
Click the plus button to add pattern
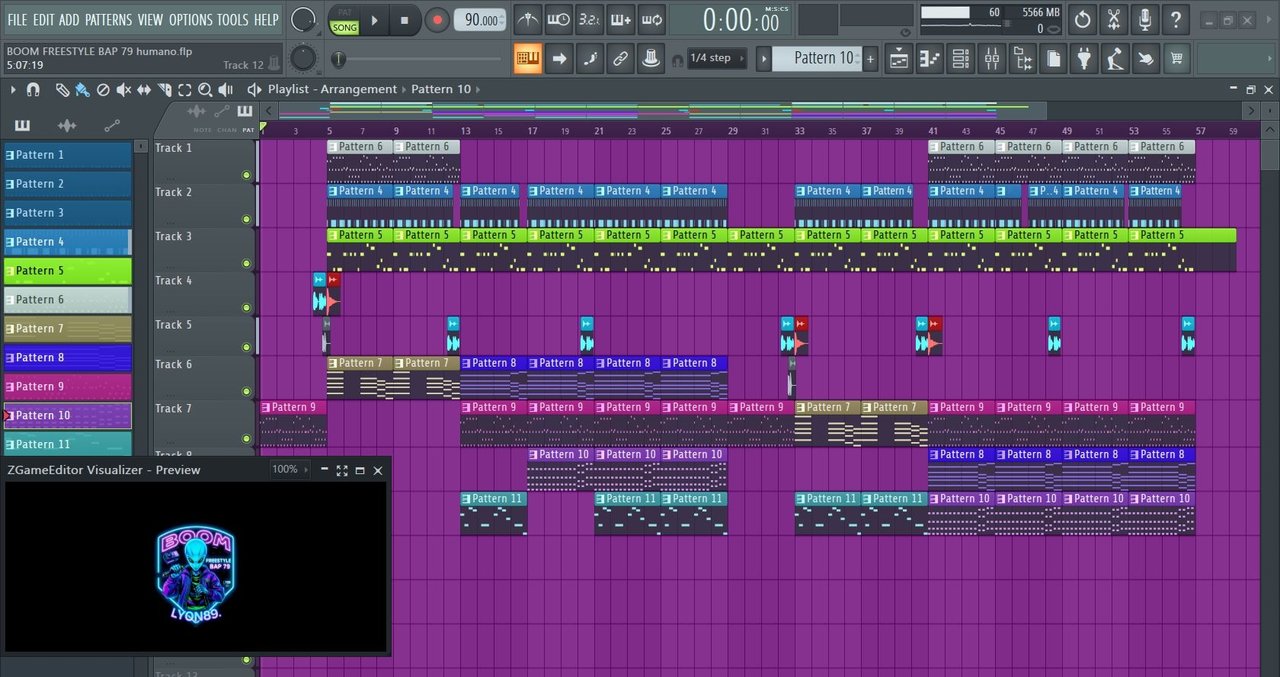870,58
